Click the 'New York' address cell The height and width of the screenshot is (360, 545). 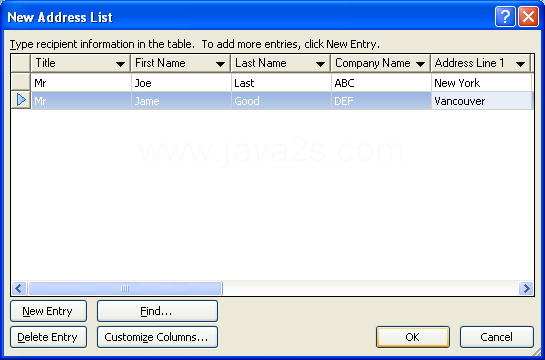coord(482,82)
